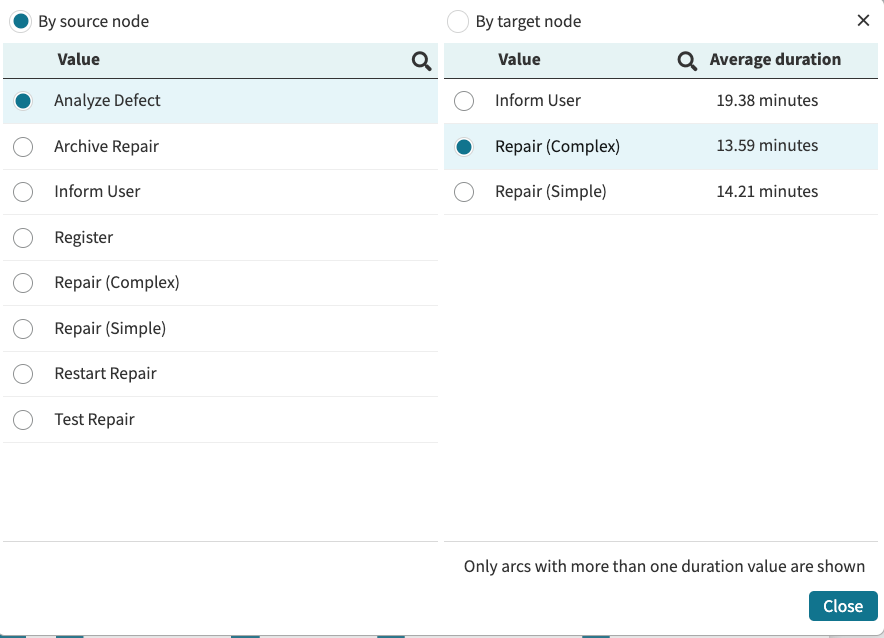The width and height of the screenshot is (884, 638).
Task: Choose Repair (Simple) with 14.21 minutes duration
Action: pos(464,192)
